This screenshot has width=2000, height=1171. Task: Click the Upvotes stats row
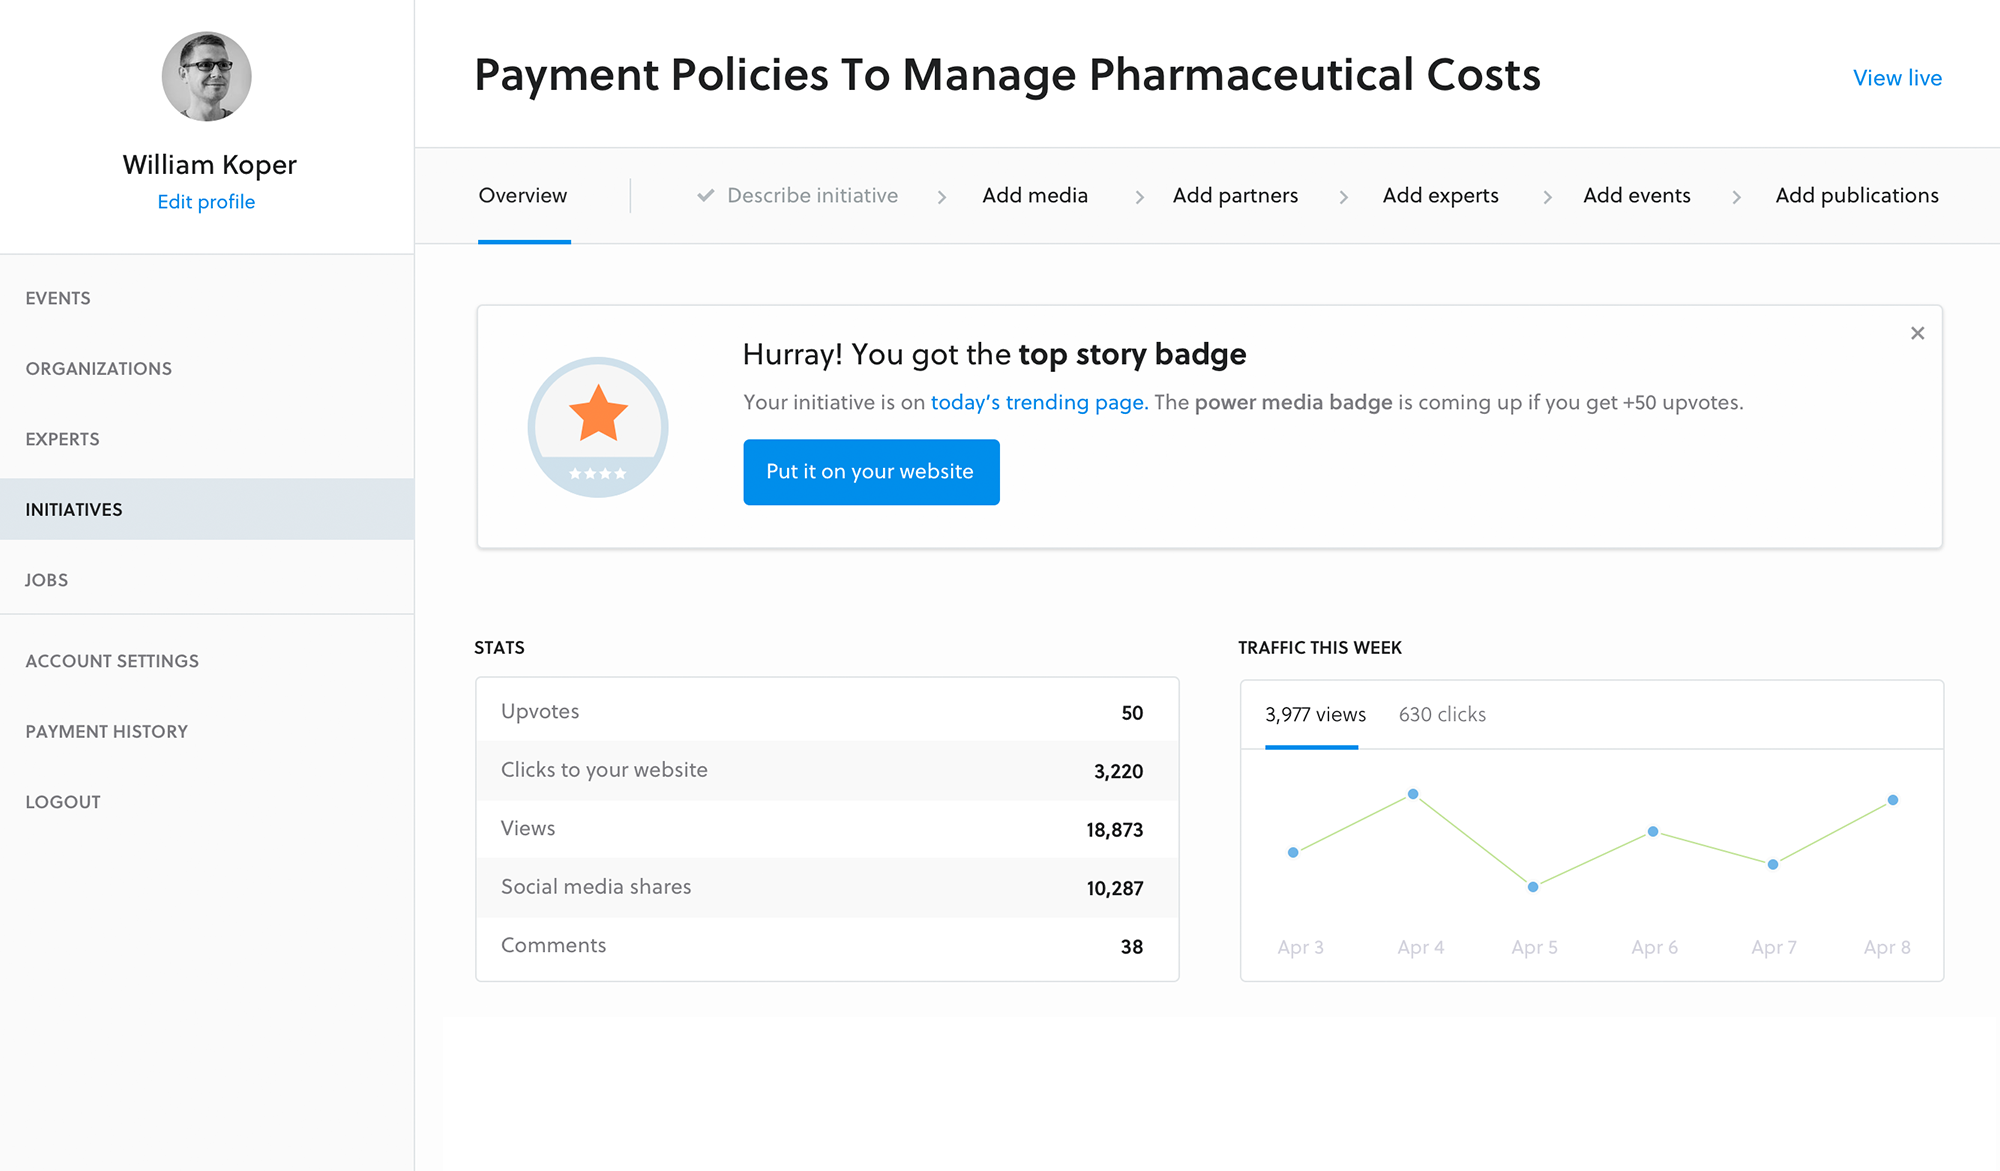pyautogui.click(x=827, y=711)
